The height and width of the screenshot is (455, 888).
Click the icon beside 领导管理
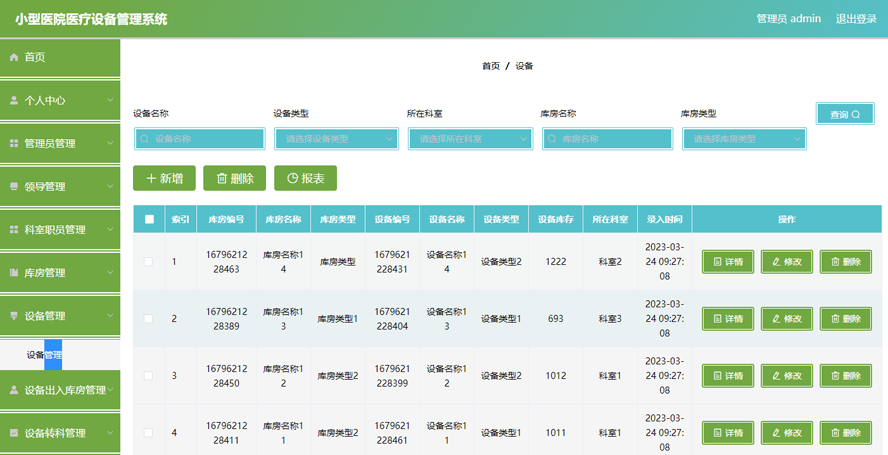(x=14, y=186)
